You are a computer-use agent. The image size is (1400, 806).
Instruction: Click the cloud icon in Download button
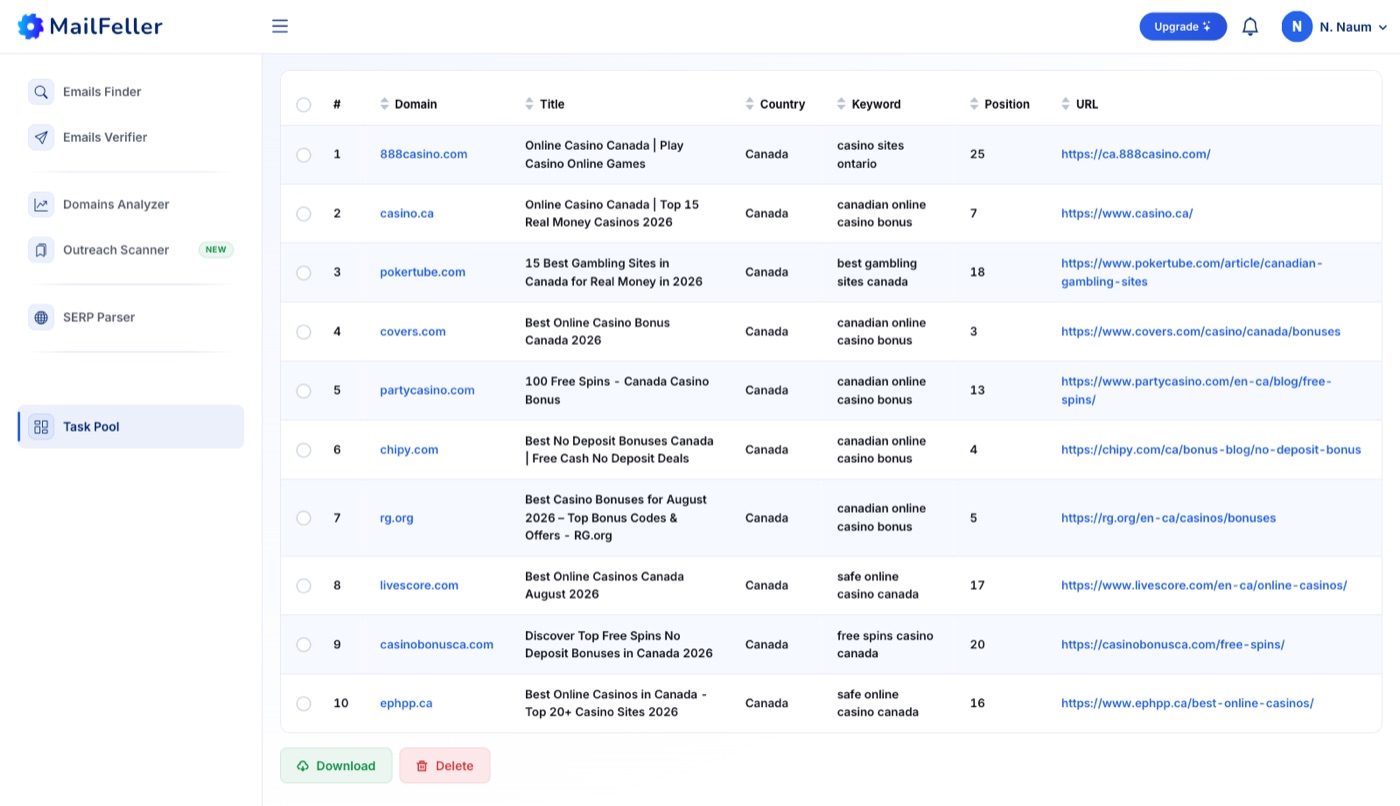303,766
